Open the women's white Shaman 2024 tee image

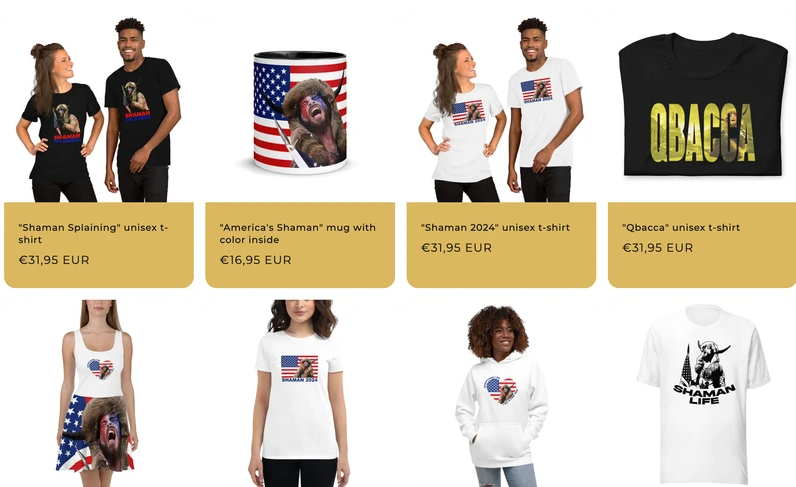300,393
